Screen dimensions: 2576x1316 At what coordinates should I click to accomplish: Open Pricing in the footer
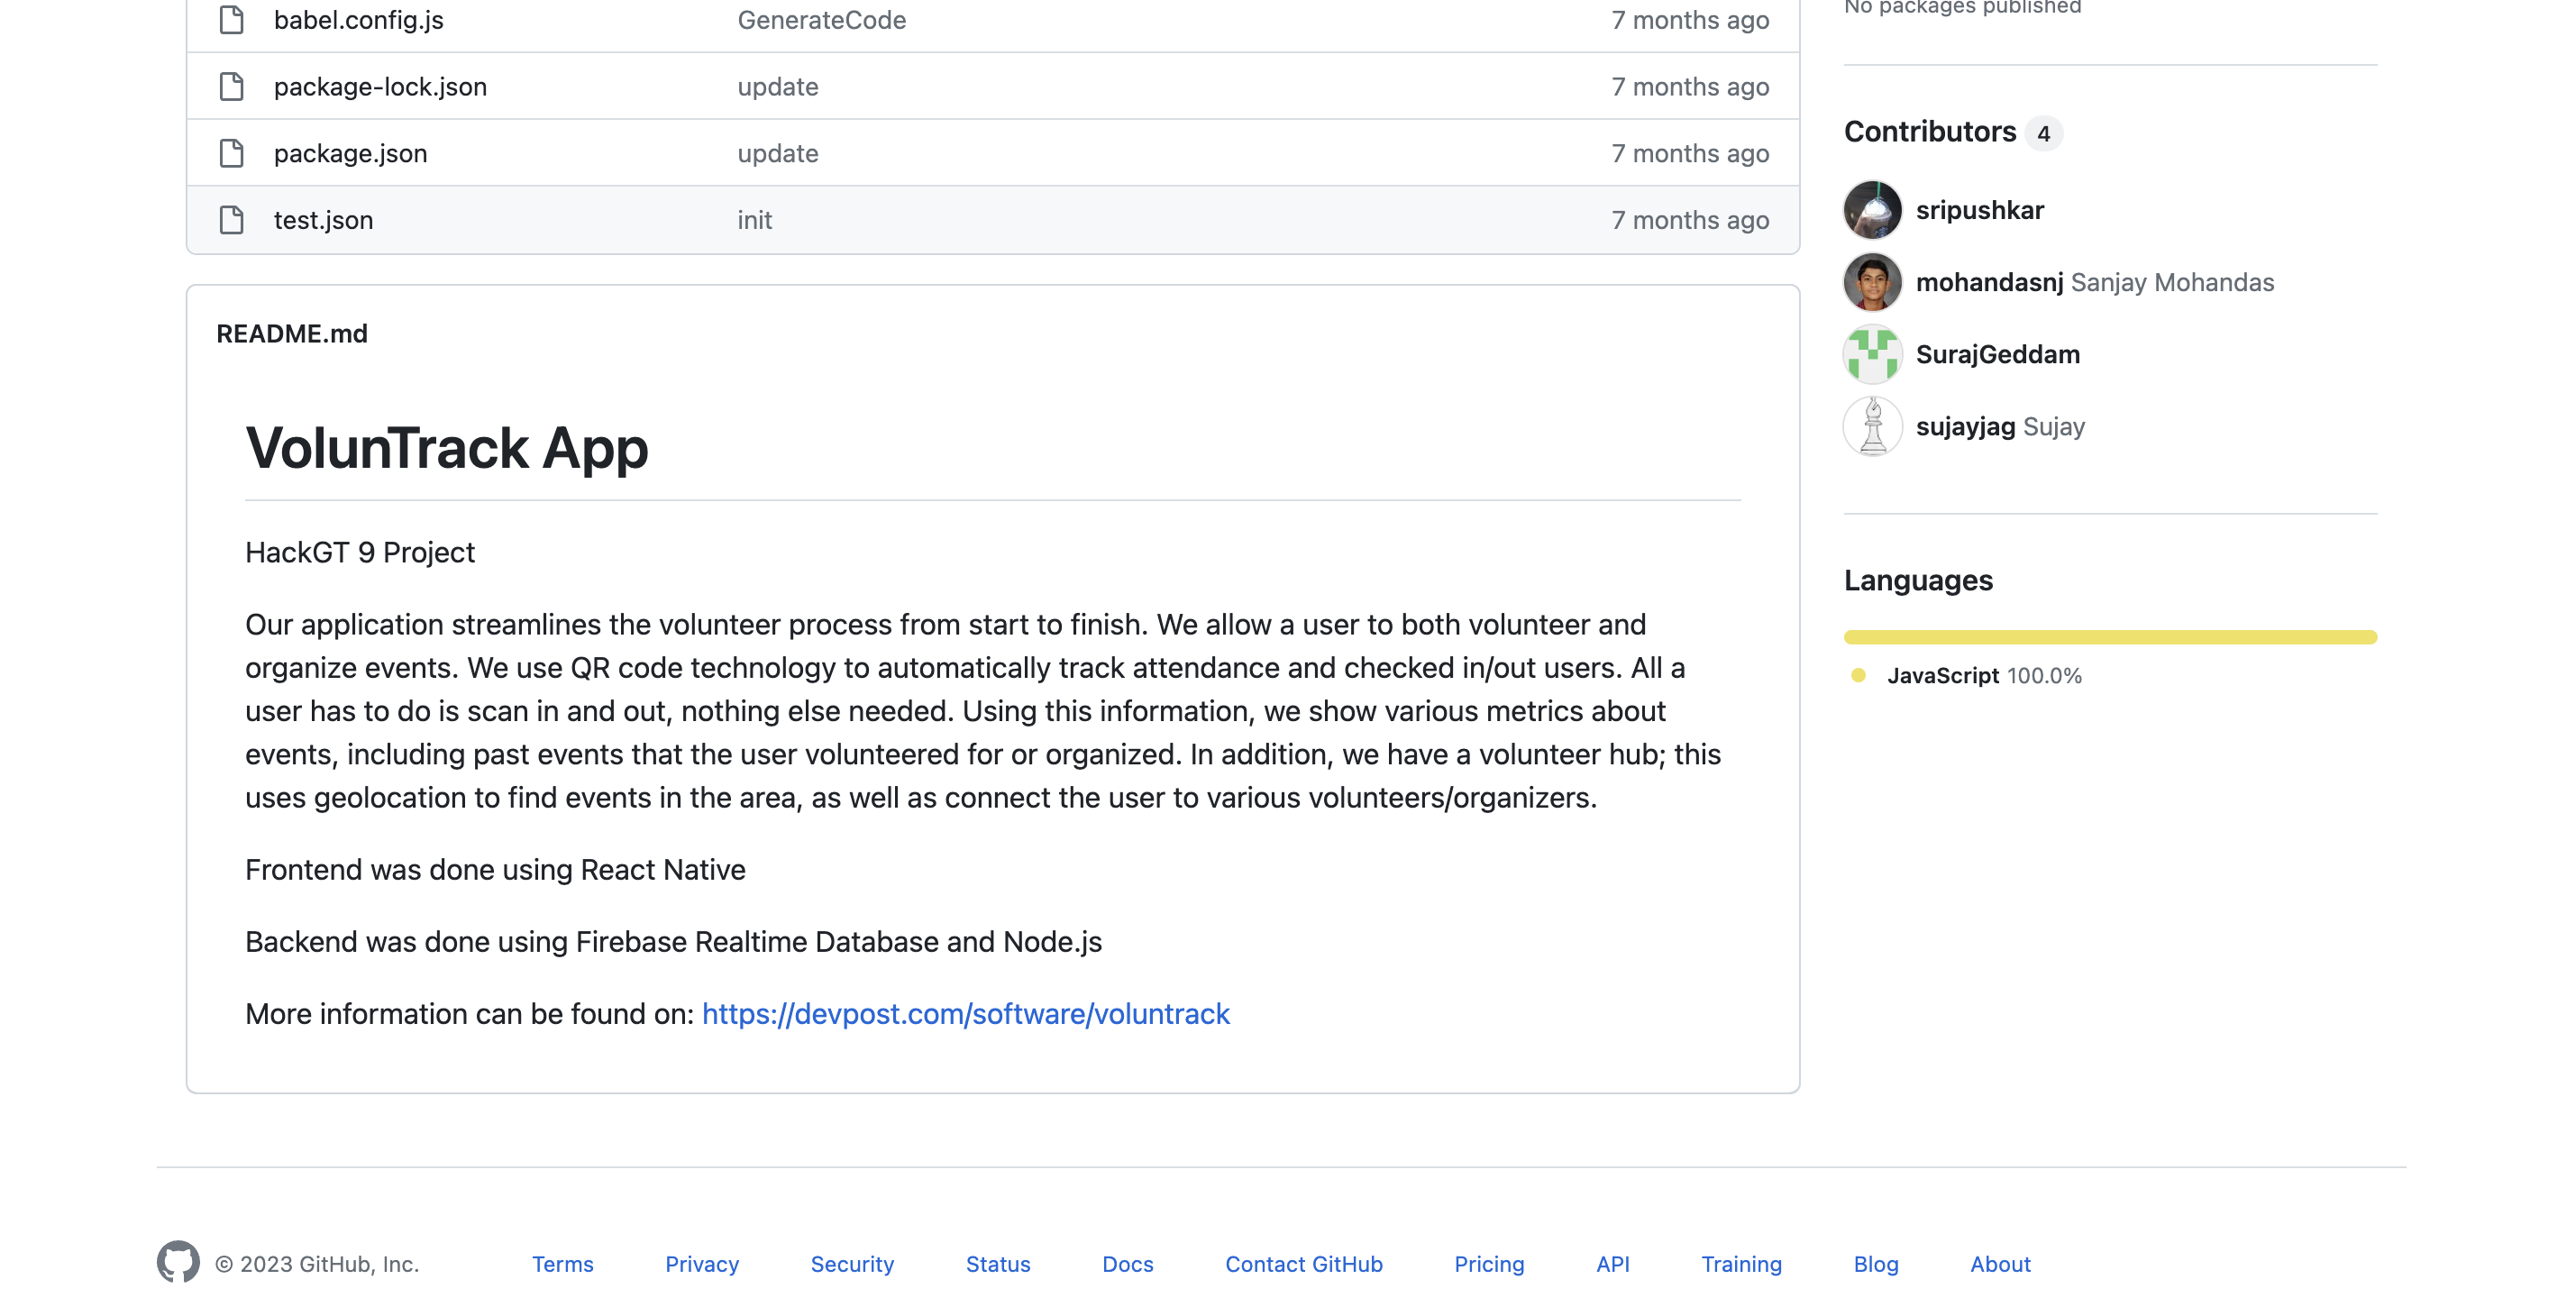[1488, 1264]
